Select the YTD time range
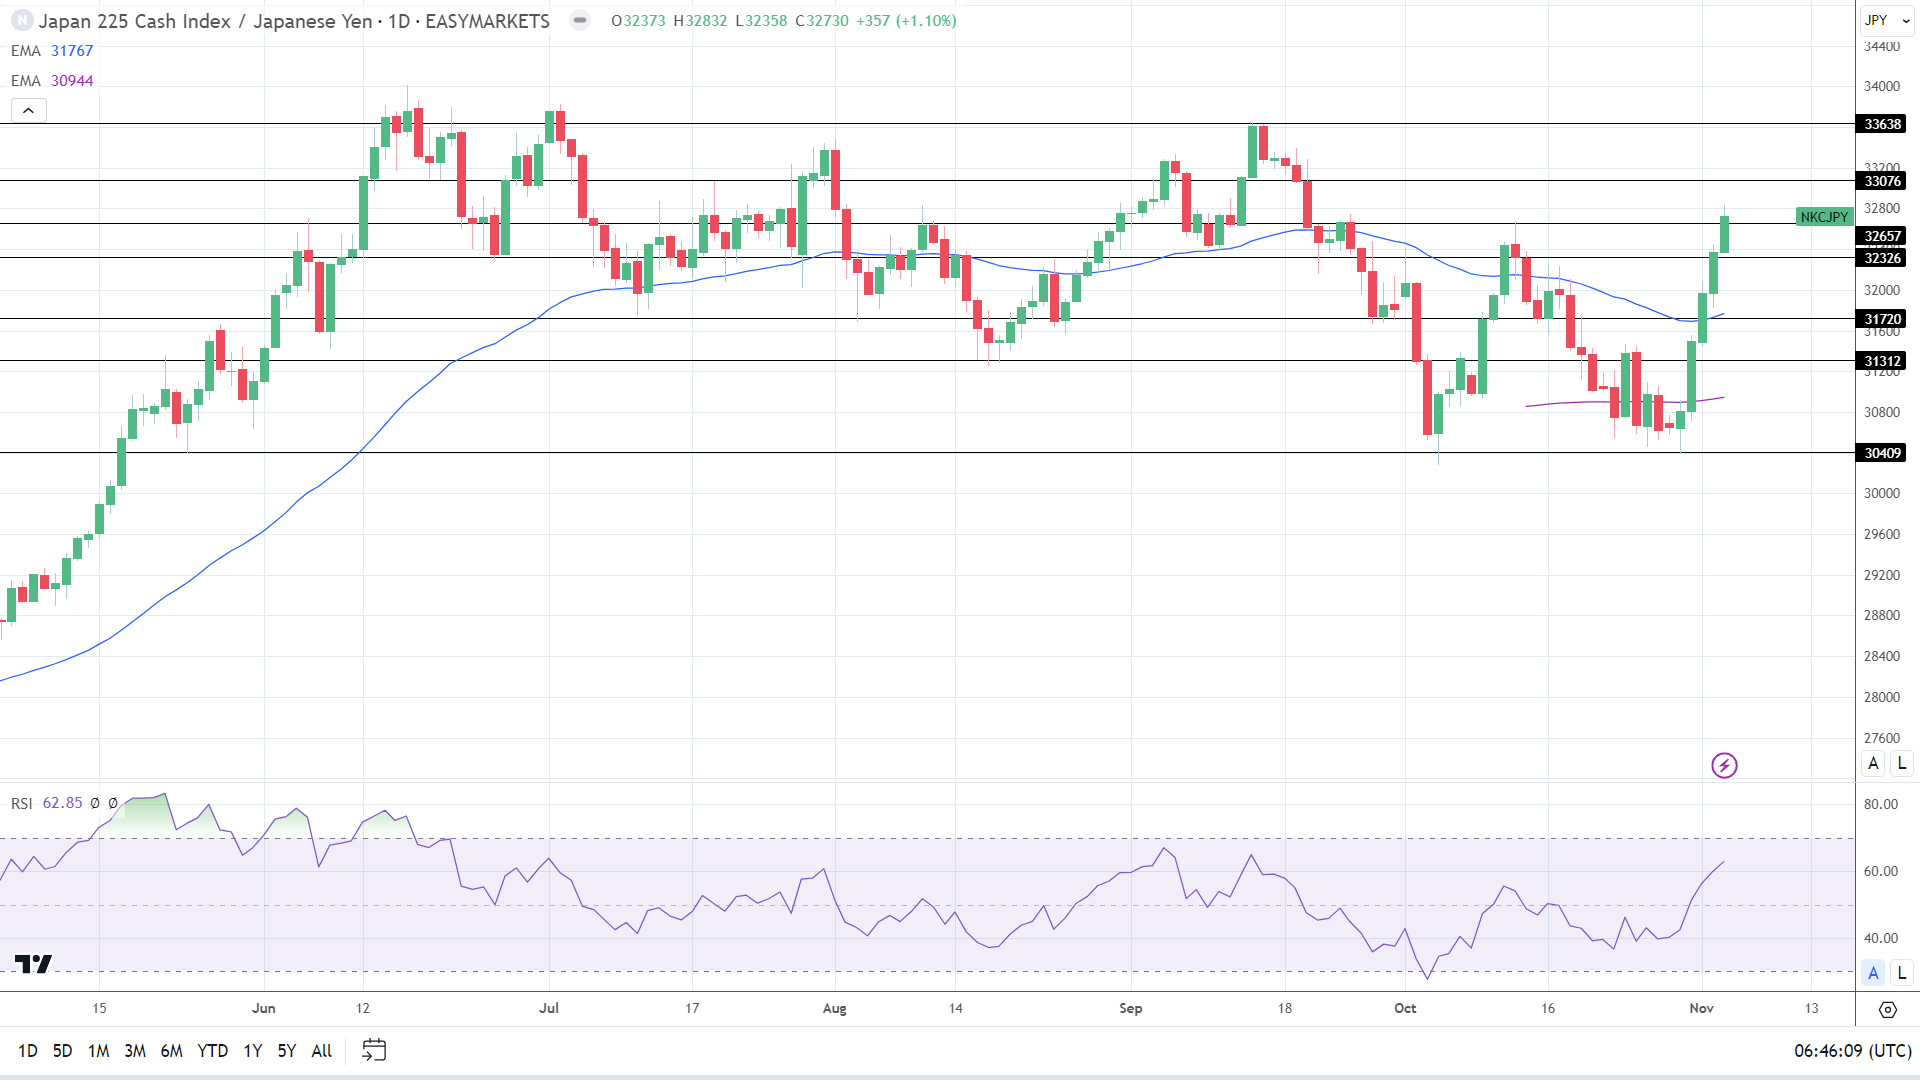1920x1080 pixels. [x=212, y=1051]
